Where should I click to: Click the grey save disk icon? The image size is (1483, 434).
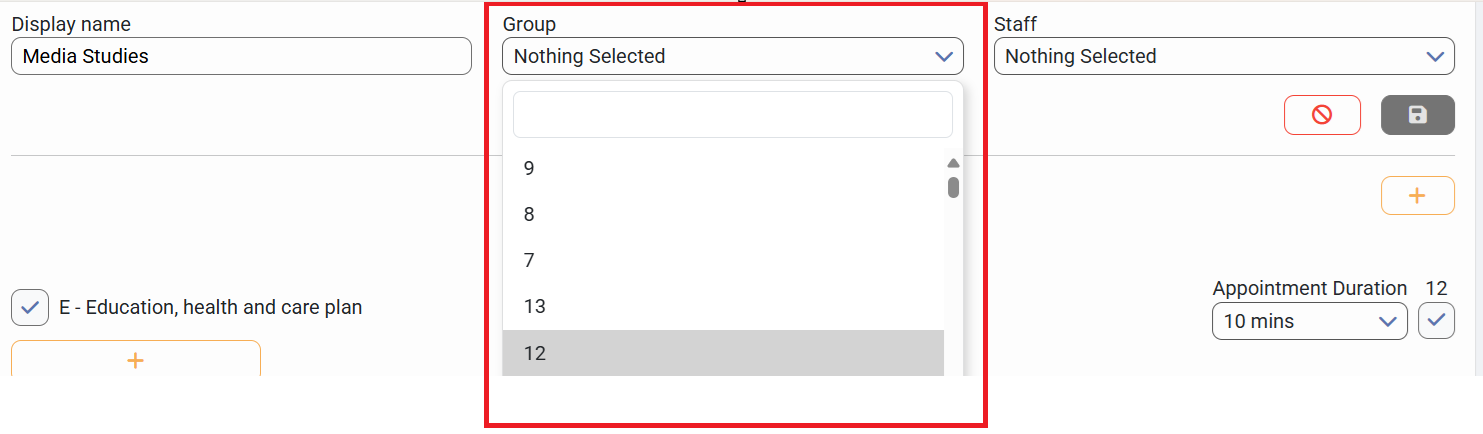click(x=1417, y=115)
